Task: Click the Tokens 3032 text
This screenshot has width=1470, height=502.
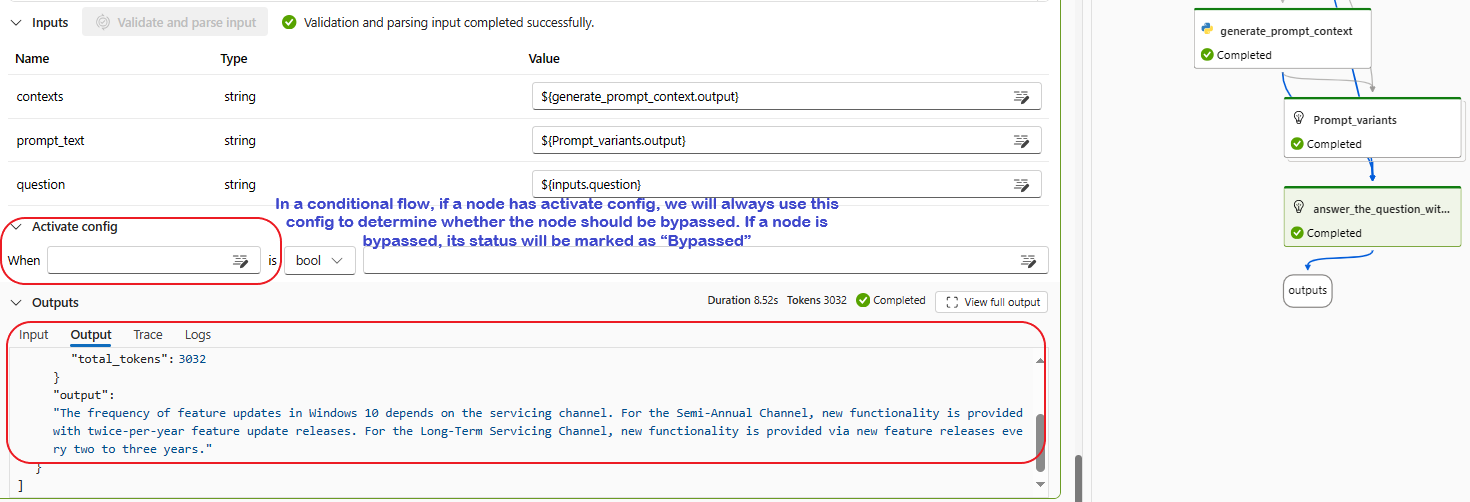Action: point(817,301)
